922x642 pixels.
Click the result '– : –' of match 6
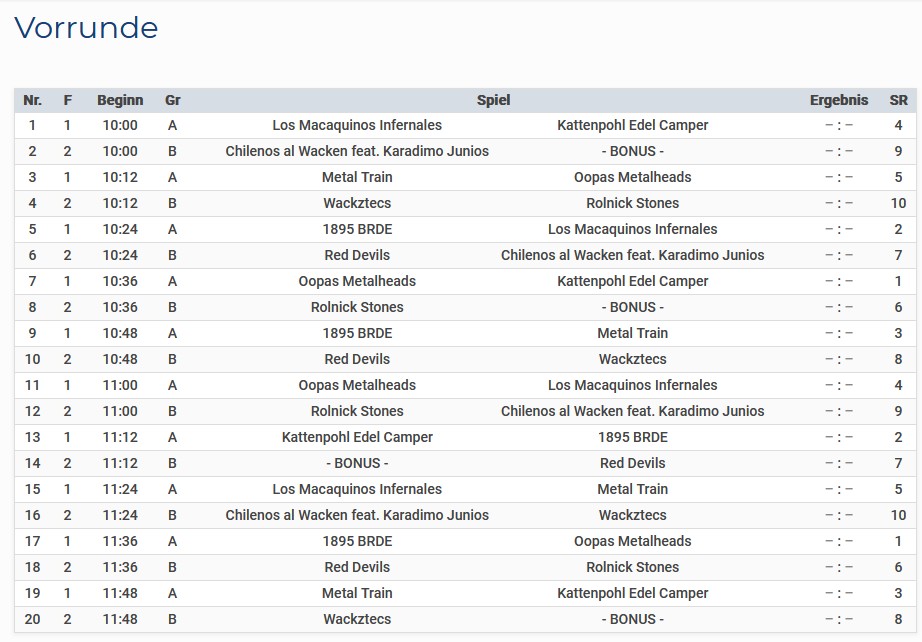(839, 255)
